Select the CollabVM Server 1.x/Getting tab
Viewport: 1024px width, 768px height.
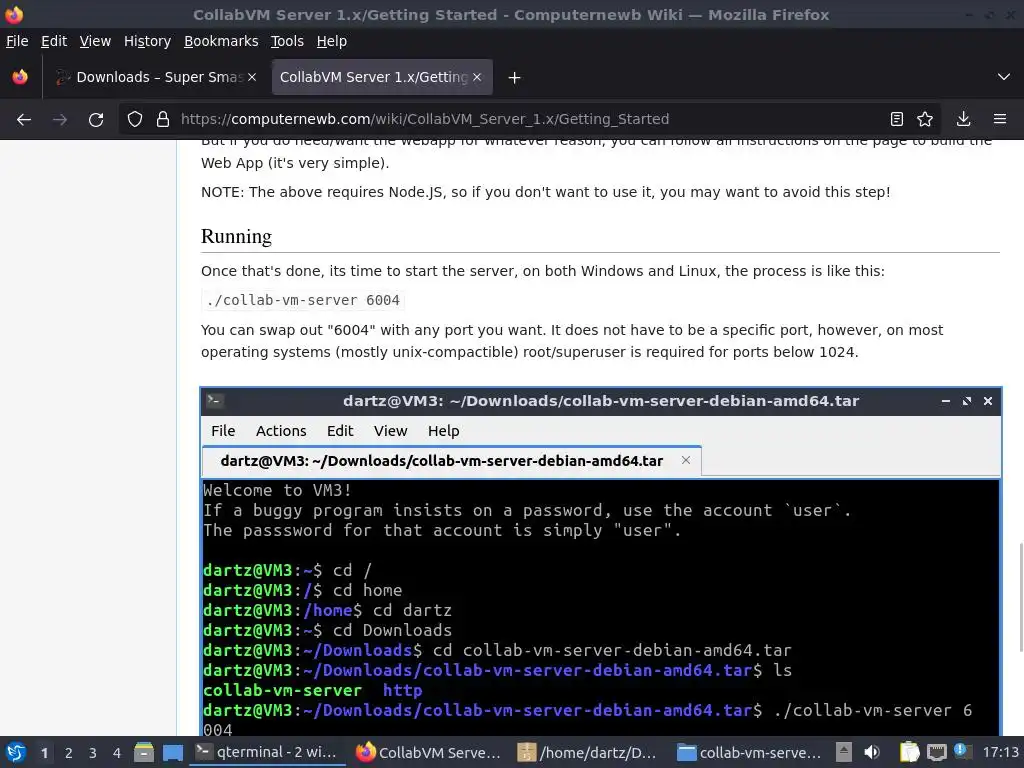(x=382, y=77)
